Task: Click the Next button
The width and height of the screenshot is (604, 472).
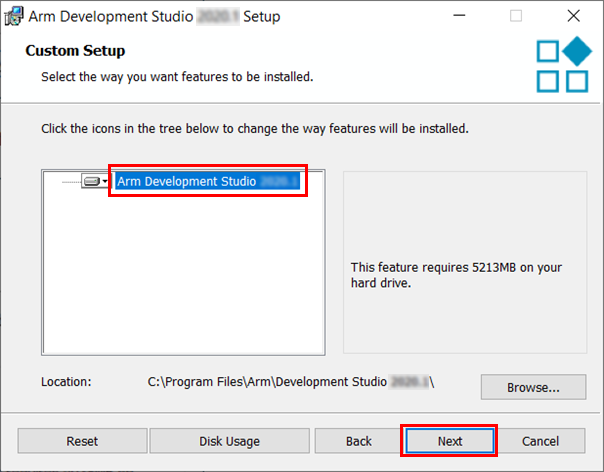Action: [450, 441]
